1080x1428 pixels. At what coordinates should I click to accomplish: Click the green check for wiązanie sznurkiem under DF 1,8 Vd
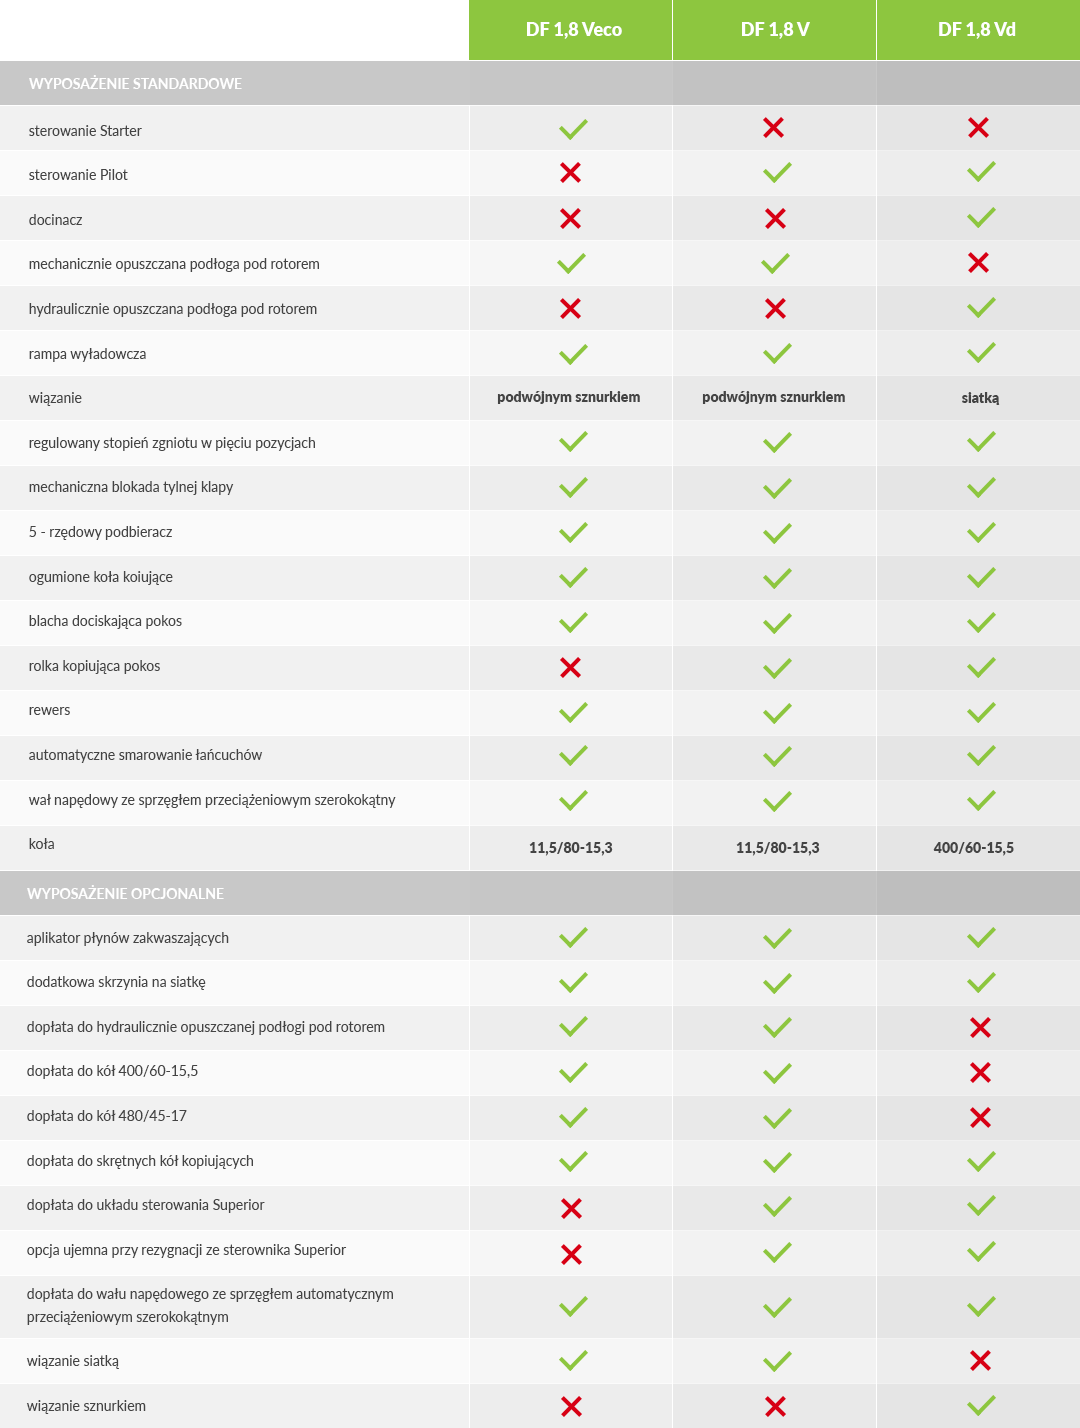[981, 1405]
